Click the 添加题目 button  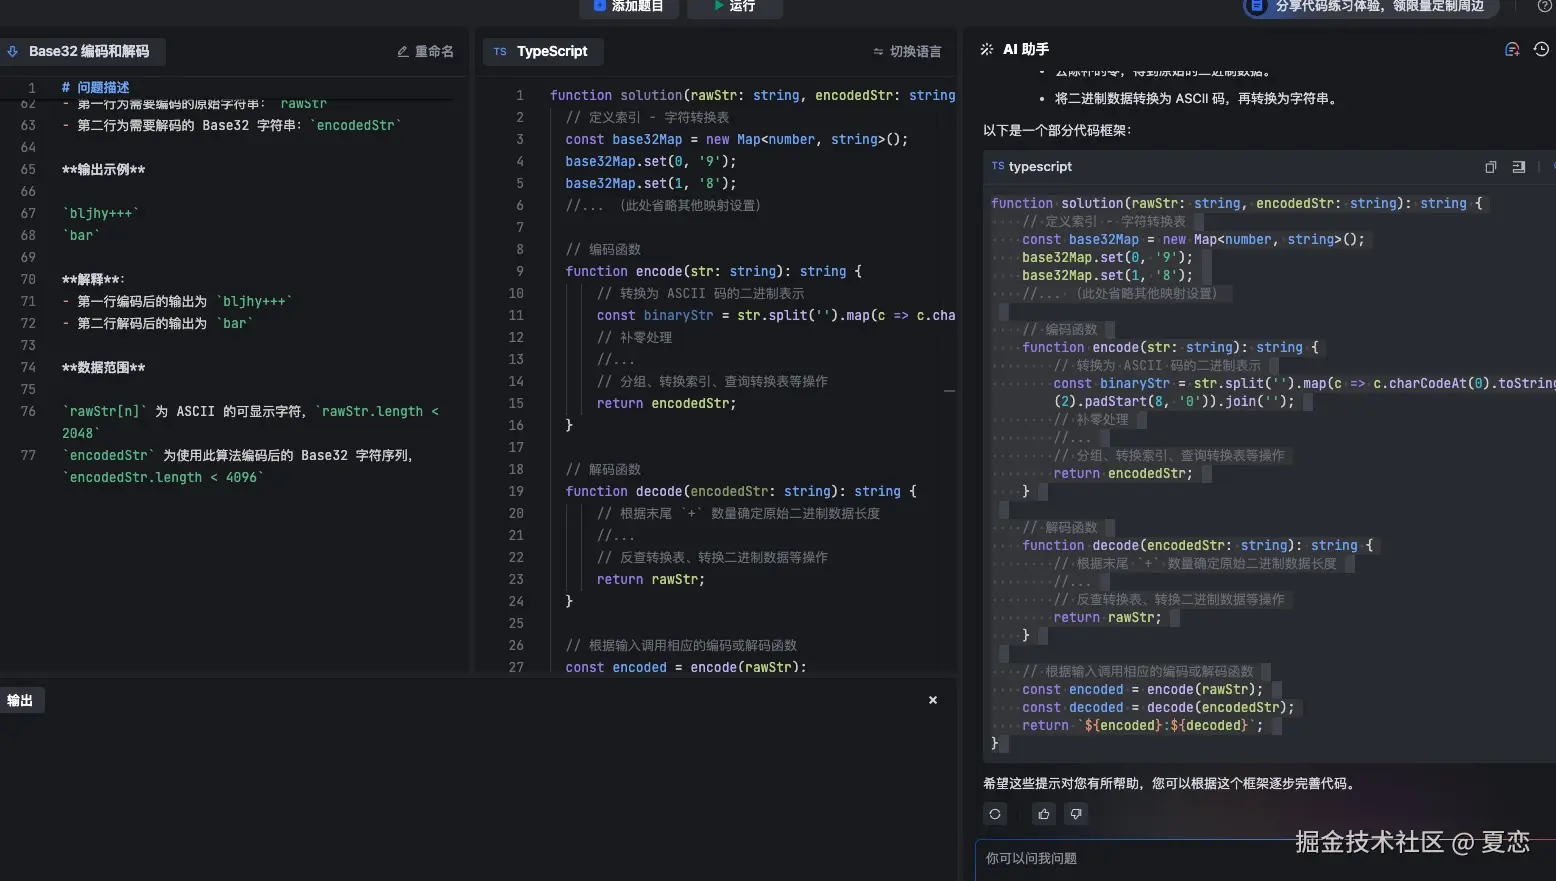(x=629, y=6)
